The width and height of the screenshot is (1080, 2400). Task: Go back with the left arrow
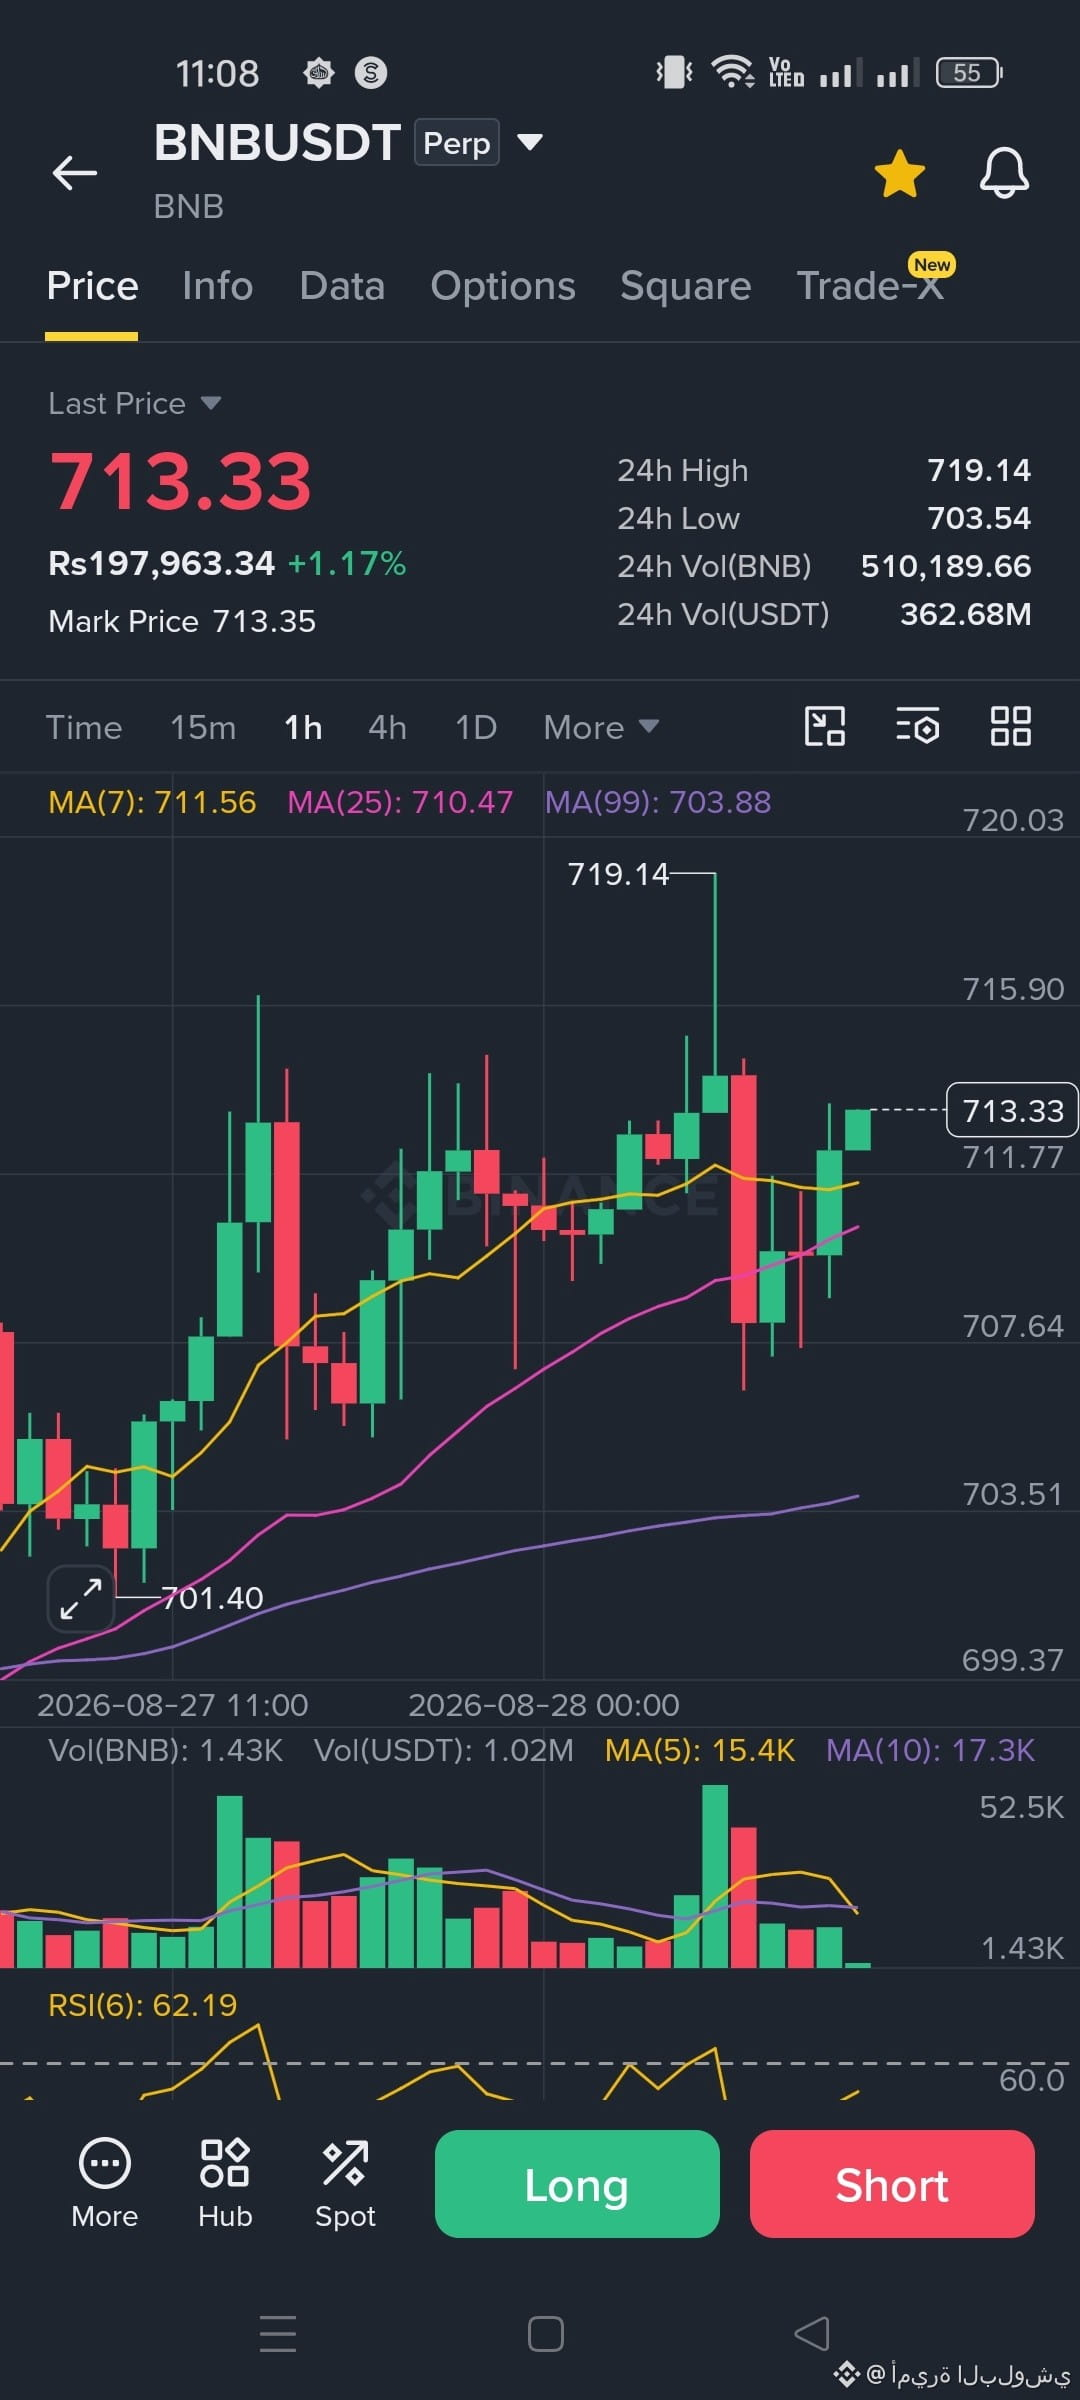click(75, 172)
